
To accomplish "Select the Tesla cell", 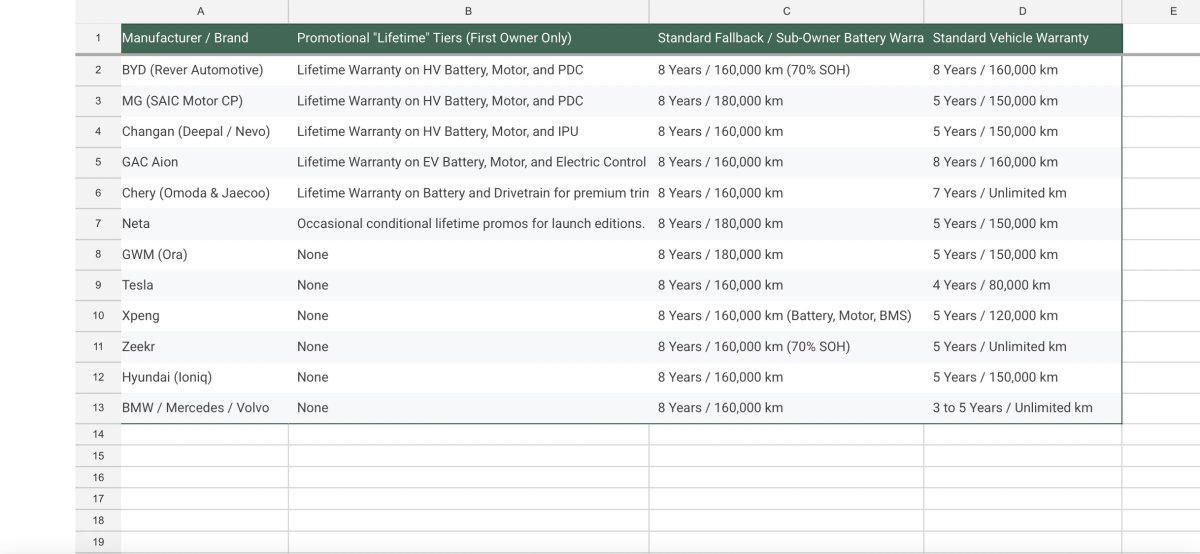I will 204,285.
